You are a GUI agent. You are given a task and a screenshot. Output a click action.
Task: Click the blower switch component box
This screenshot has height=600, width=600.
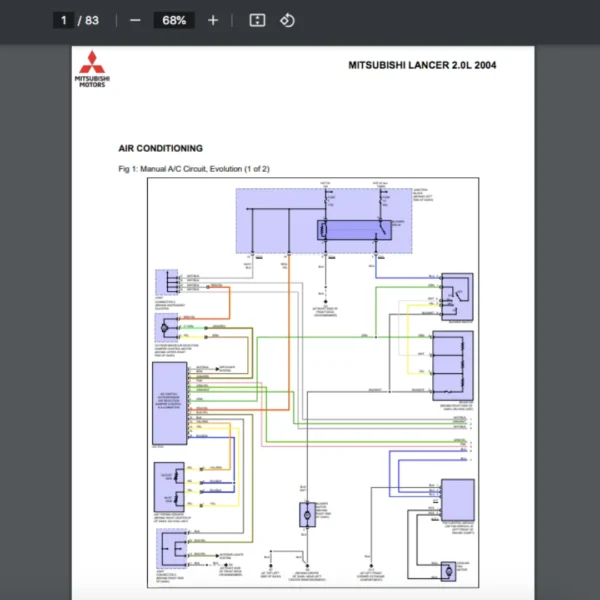click(x=457, y=297)
